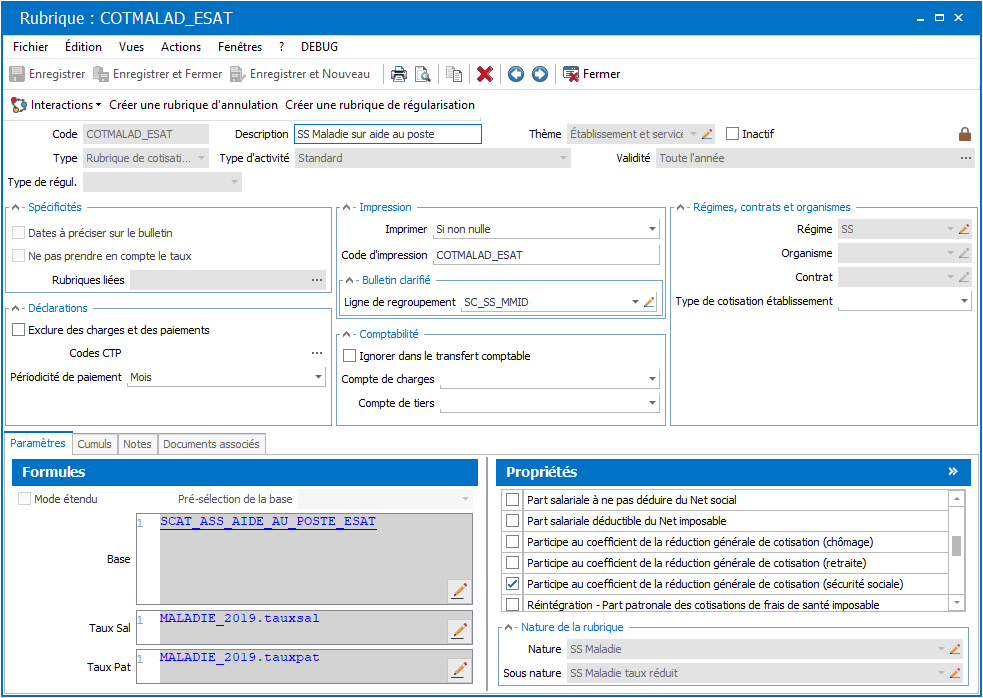Edit Contrat with pencil icon
This screenshot has width=983, height=698.
click(x=964, y=277)
